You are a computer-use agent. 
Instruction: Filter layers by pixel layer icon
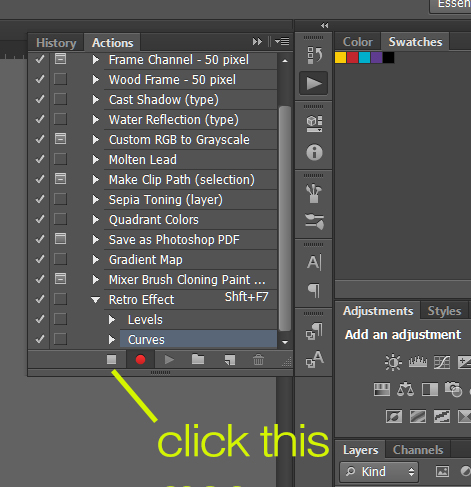[x=442, y=471]
